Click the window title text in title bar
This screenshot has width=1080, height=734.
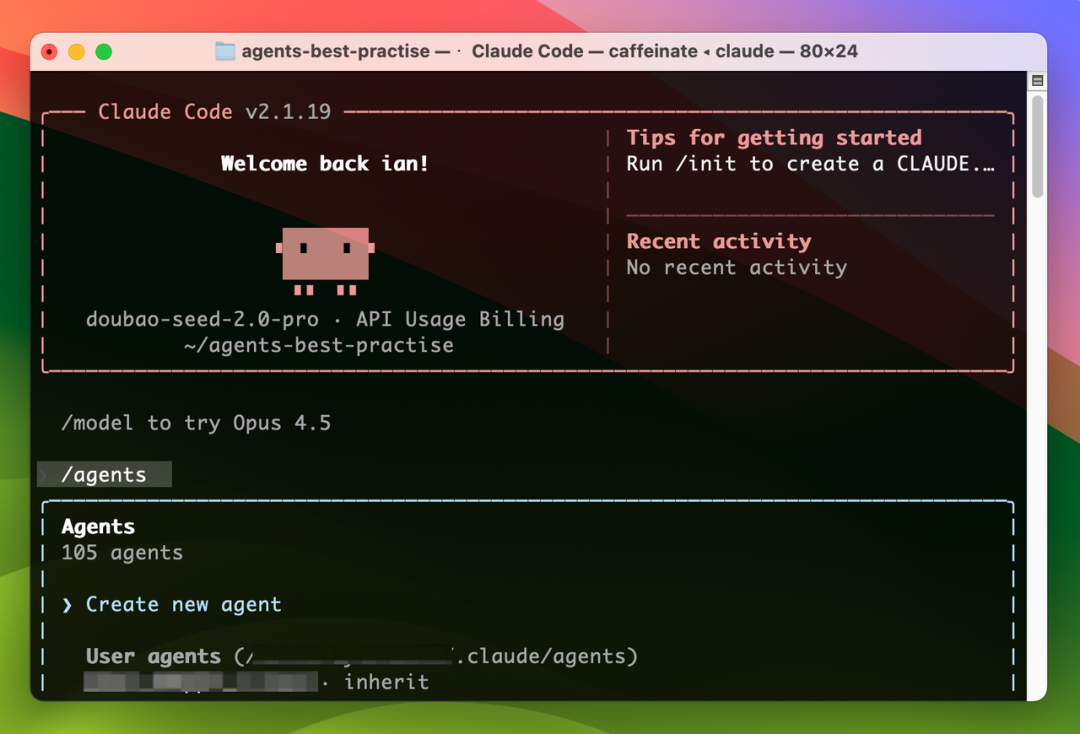point(549,51)
